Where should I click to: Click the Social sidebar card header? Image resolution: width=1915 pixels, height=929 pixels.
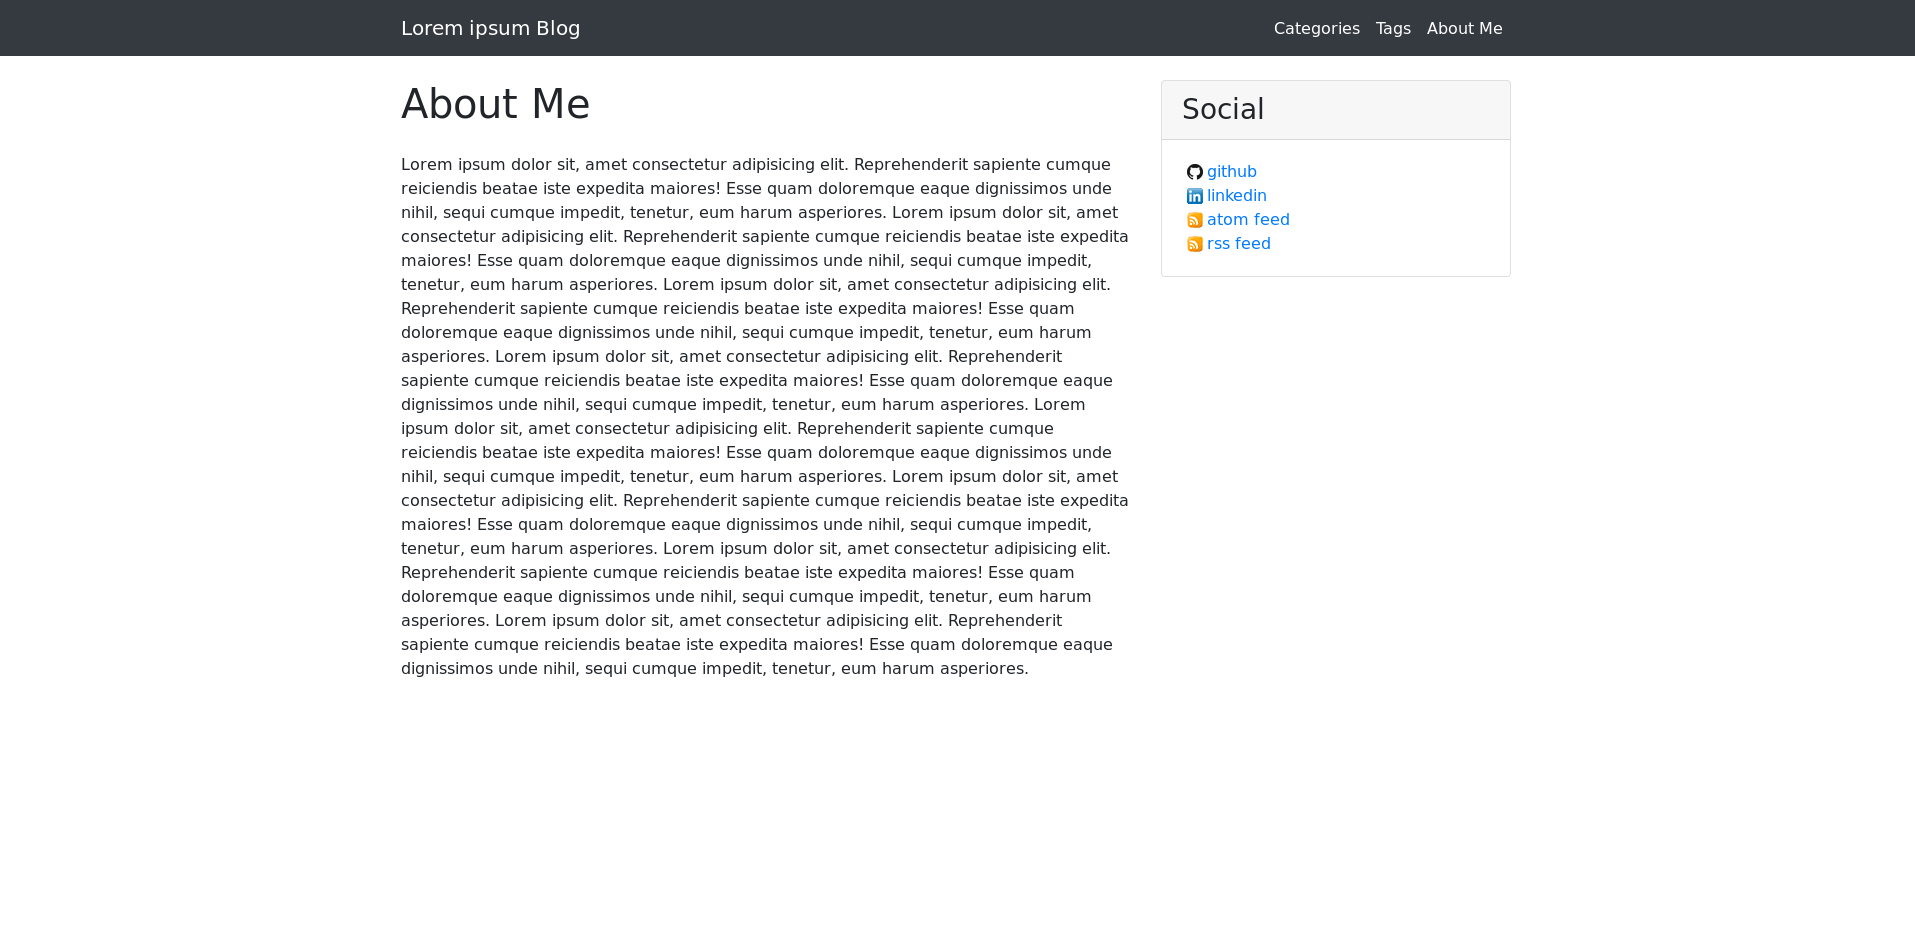tap(1335, 110)
